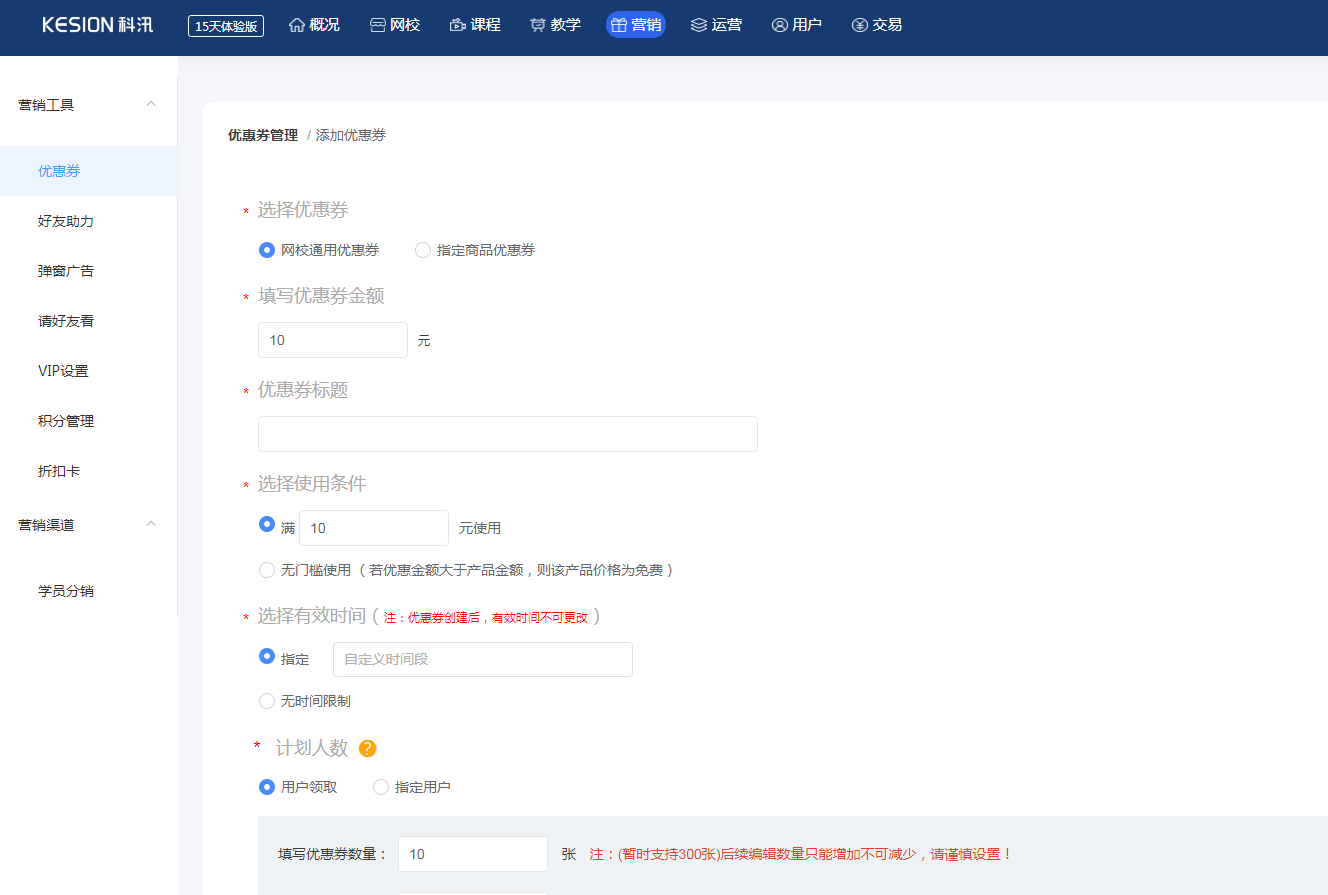This screenshot has width=1328, height=895.
Task: Click the orange help icon beside 计划人数
Action: point(367,748)
